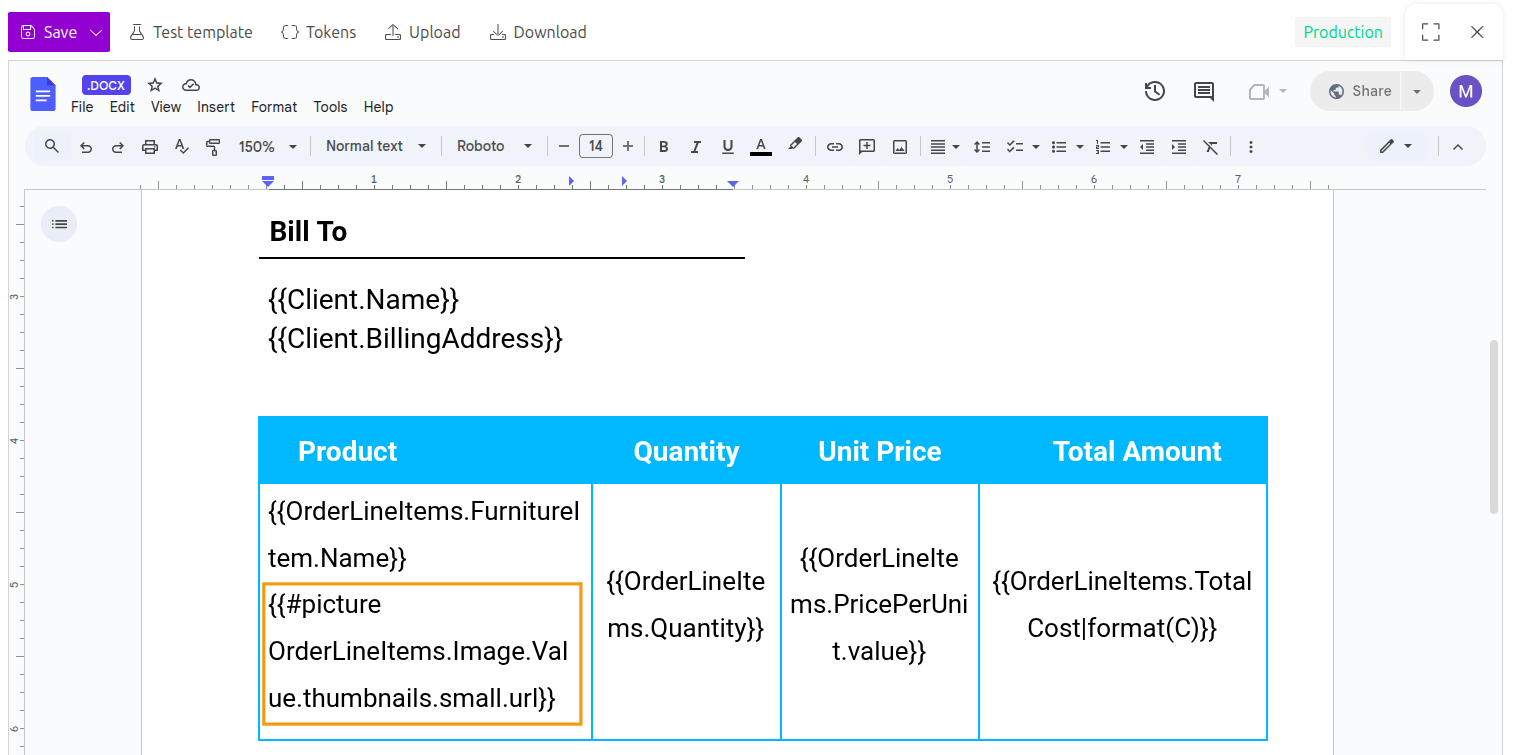The height and width of the screenshot is (755, 1513).
Task: Click the Production environment label
Action: pyautogui.click(x=1343, y=31)
